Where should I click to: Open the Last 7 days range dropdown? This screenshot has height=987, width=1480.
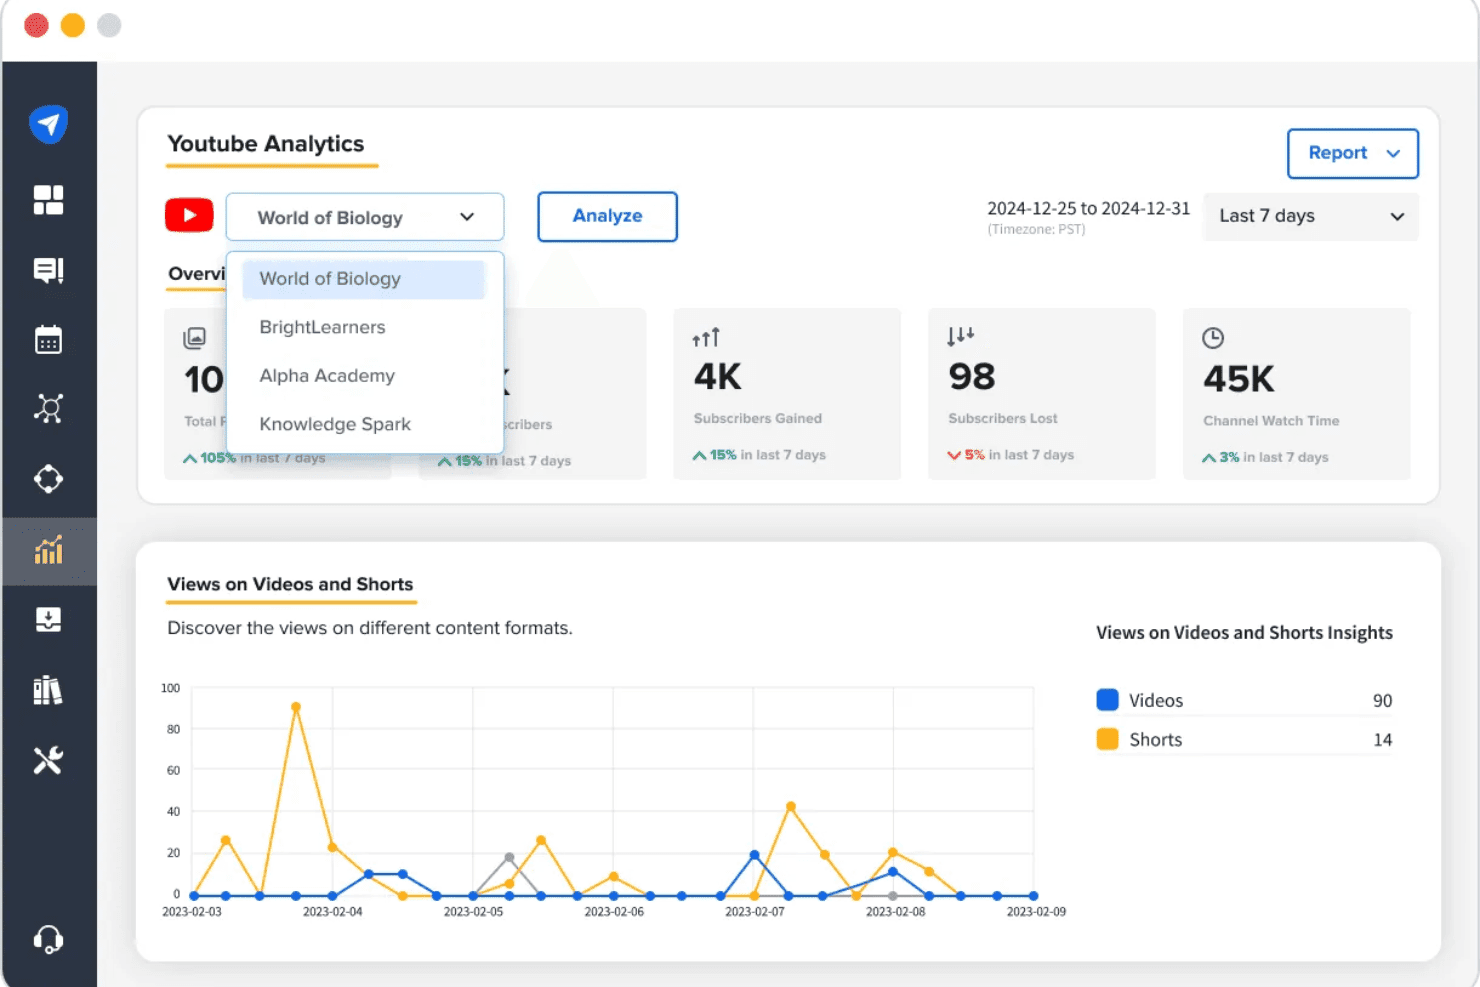tap(1311, 216)
